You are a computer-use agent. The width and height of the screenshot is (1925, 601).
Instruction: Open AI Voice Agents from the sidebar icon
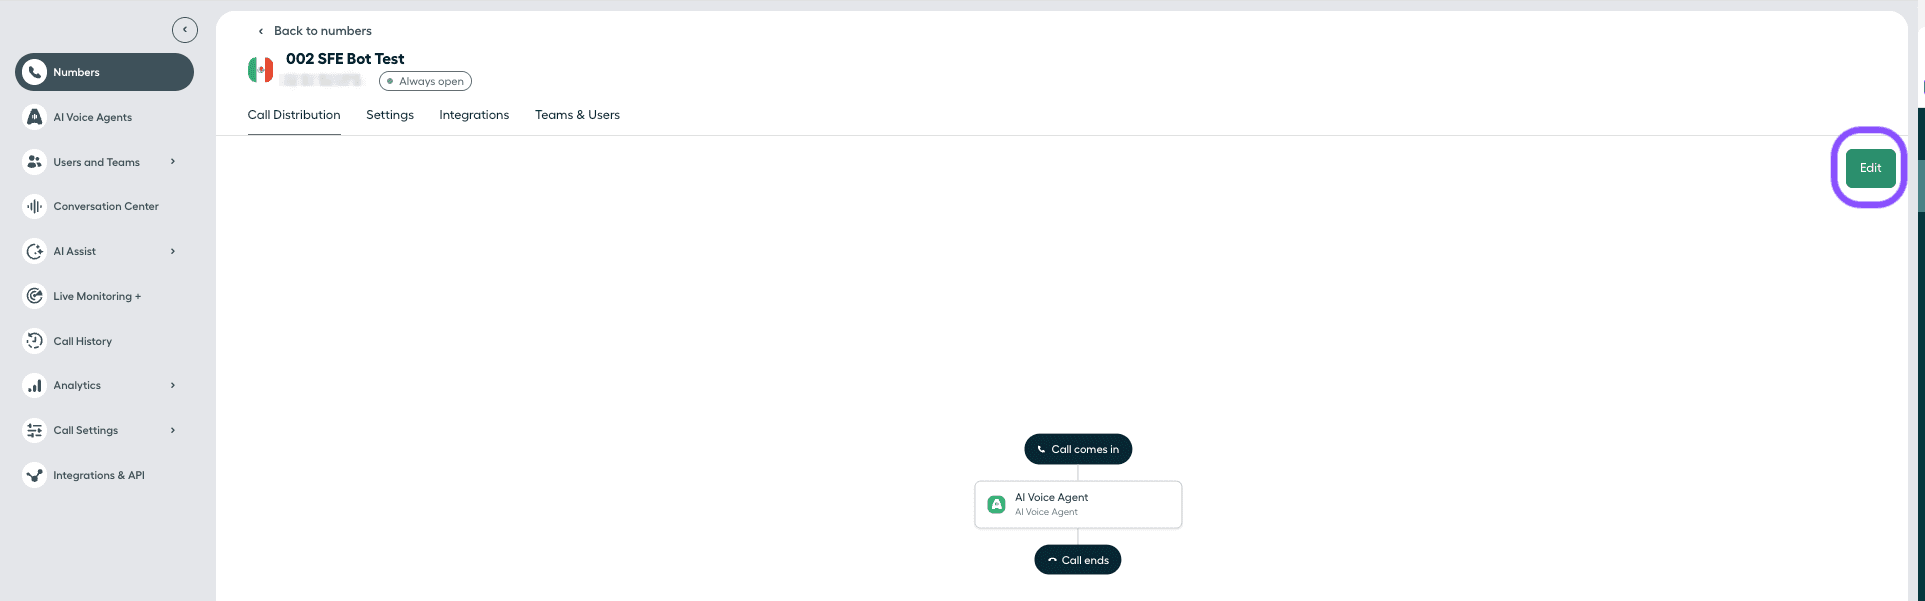34,117
